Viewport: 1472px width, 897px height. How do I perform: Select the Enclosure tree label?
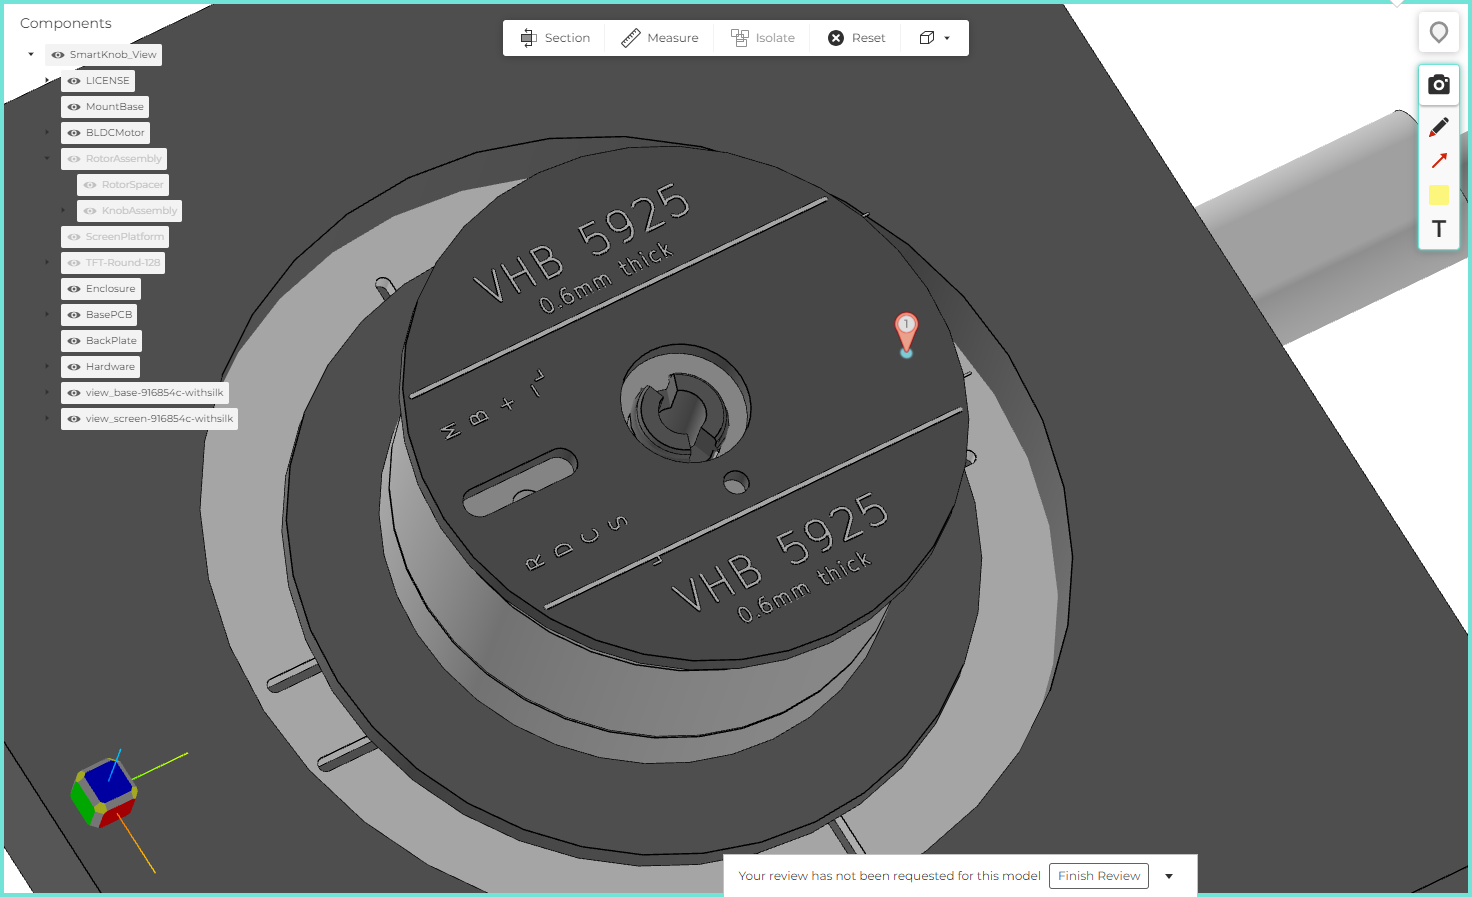click(x=110, y=289)
